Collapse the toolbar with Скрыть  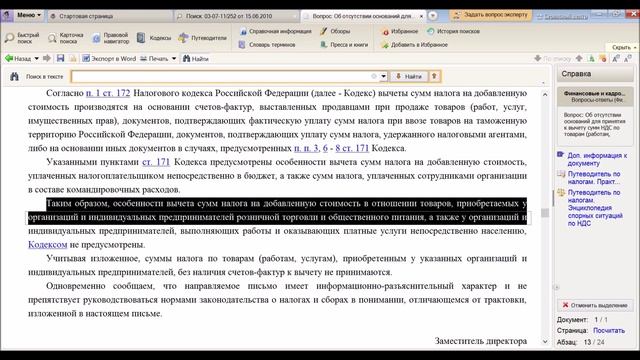[623, 47]
